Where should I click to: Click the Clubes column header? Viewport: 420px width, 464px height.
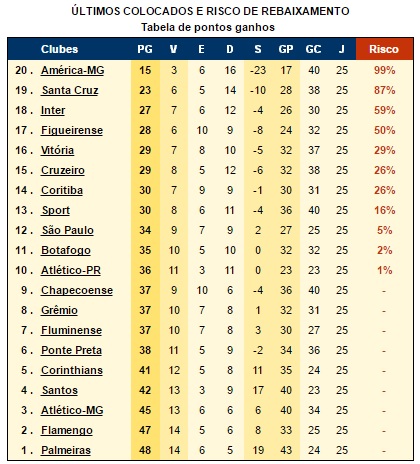point(59,49)
